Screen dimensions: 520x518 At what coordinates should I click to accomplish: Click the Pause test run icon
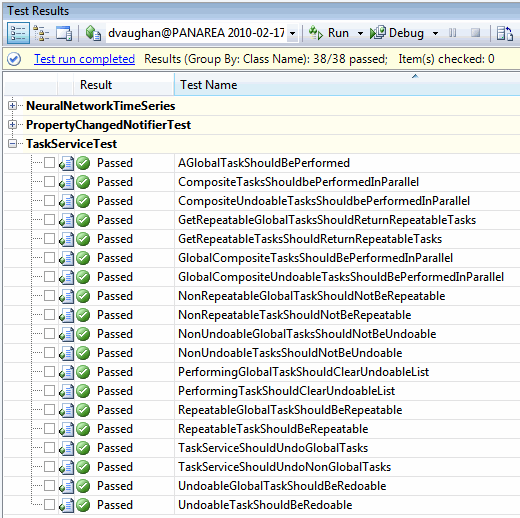[x=452, y=33]
